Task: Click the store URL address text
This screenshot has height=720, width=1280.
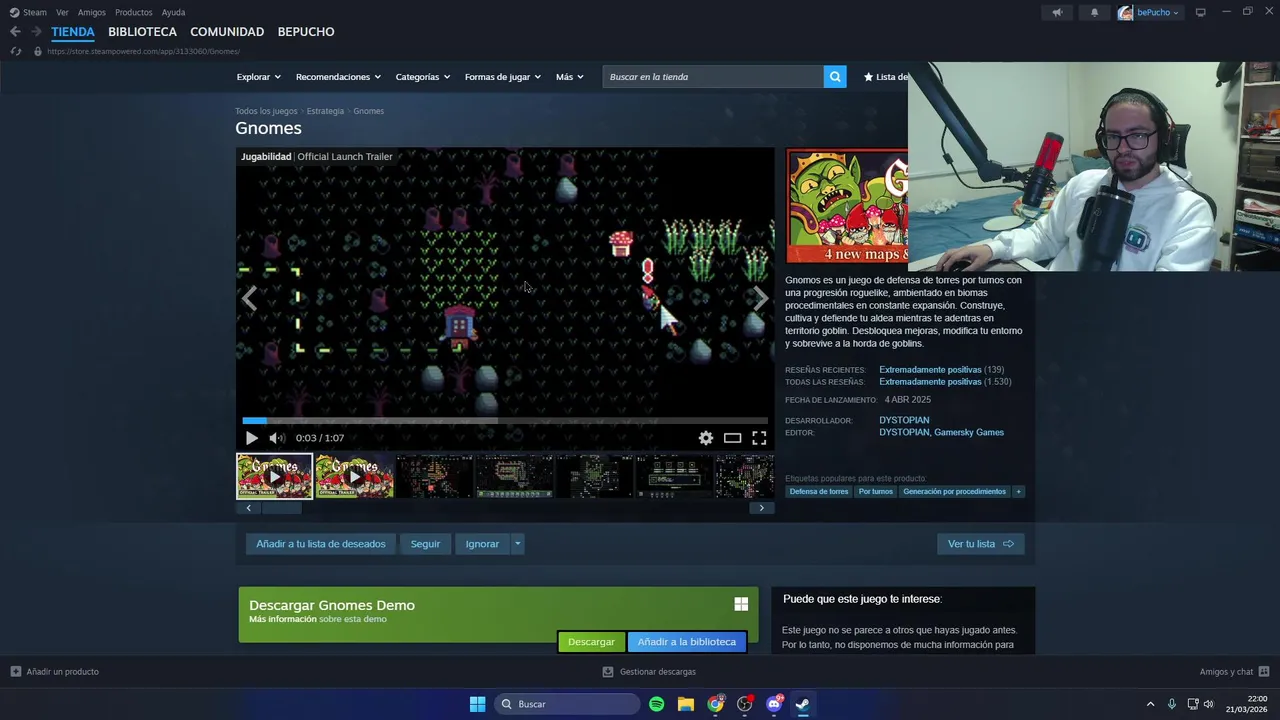Action: [143, 51]
